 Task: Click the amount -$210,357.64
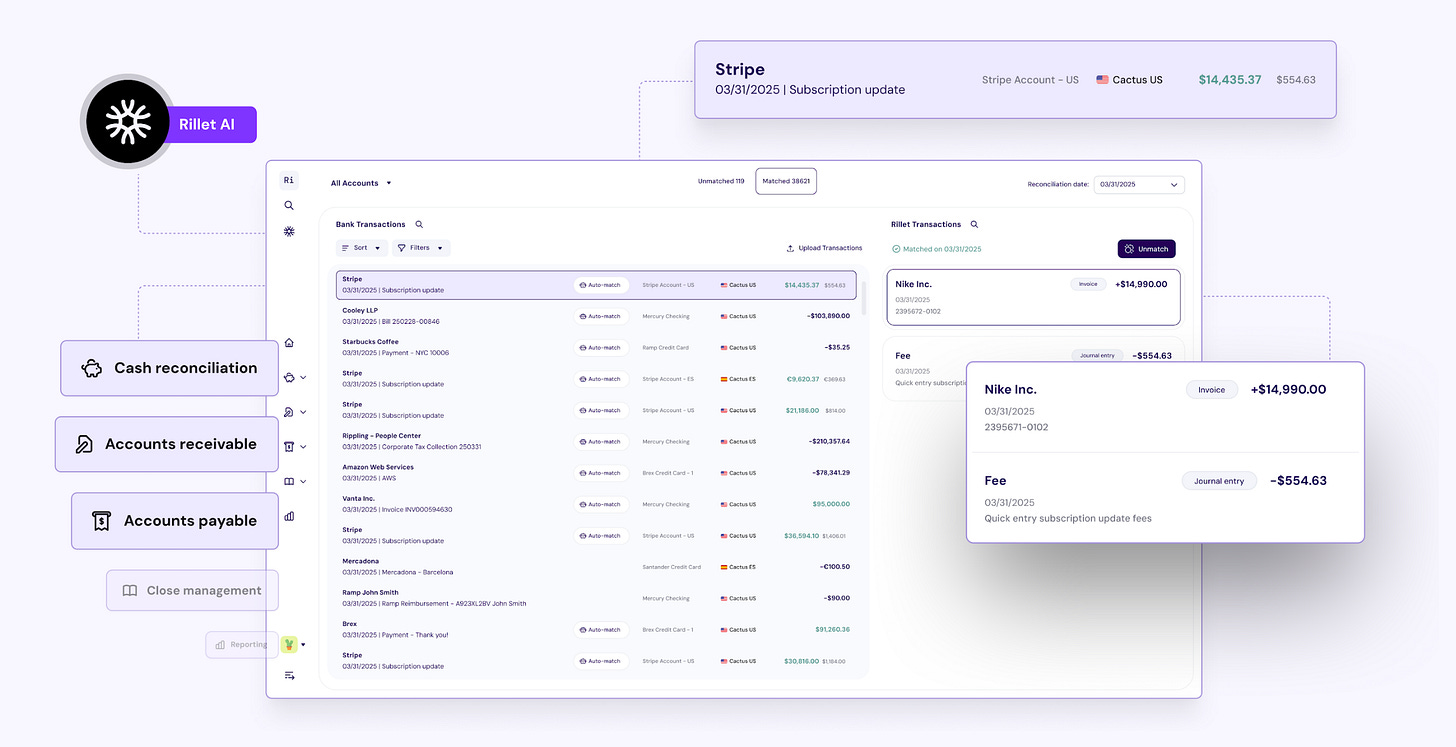point(829,441)
